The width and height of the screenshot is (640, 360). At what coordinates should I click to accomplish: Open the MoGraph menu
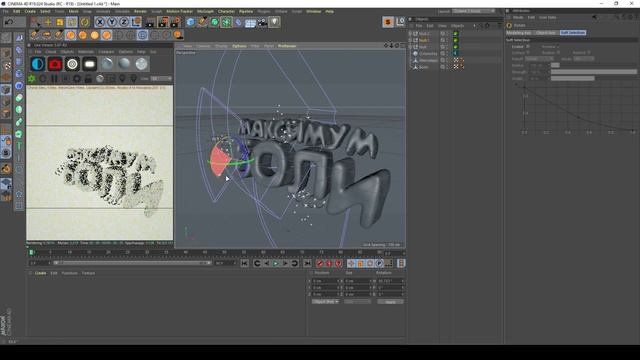(x=205, y=11)
